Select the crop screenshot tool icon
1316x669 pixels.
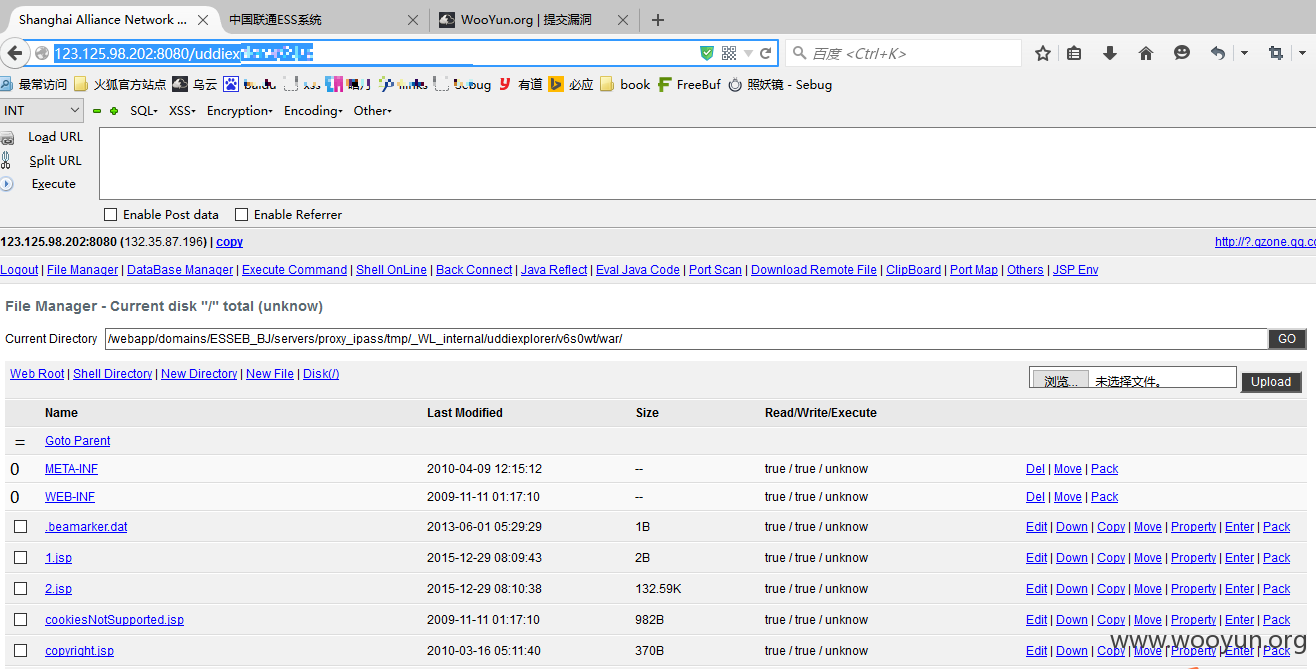[x=1275, y=53]
